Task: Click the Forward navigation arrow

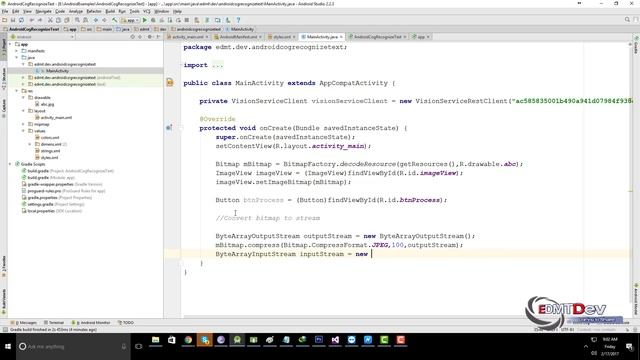Action: 104,20
